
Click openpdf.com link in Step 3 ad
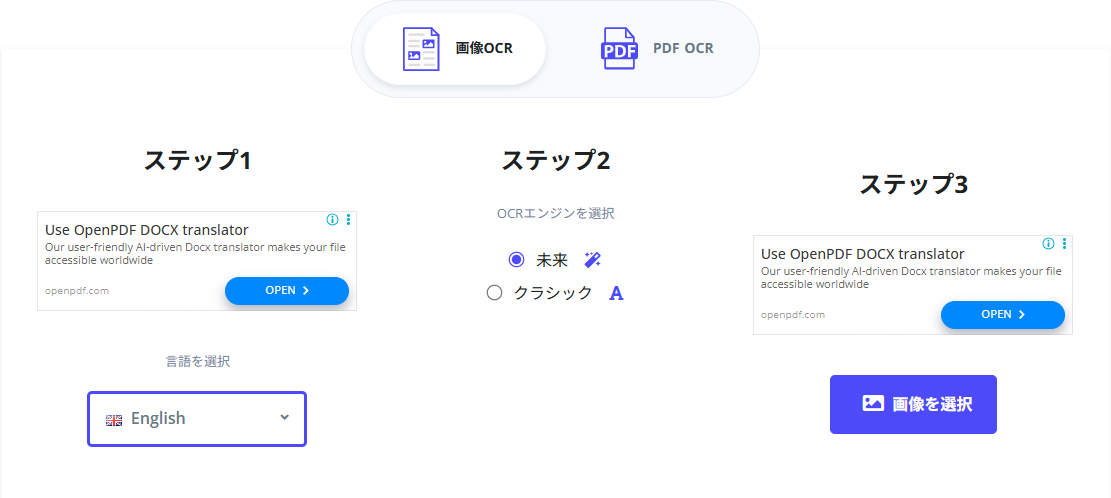tap(793, 315)
